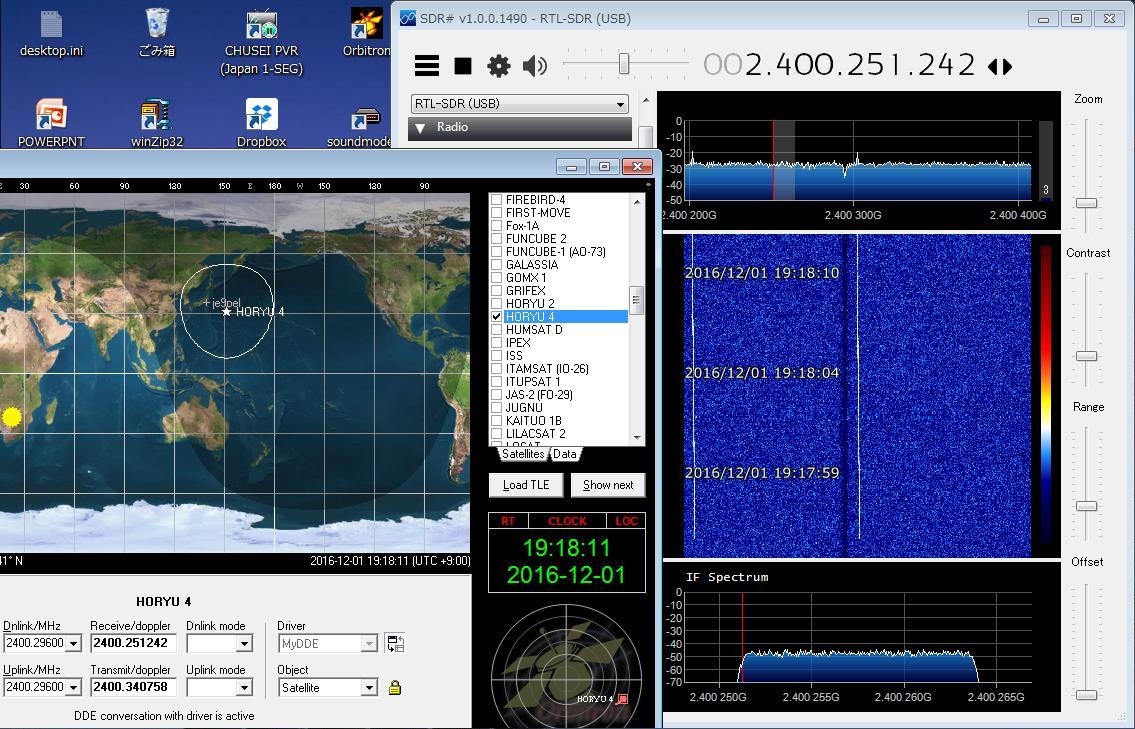1135x729 pixels.
Task: Click the Receive/doppler frequency field
Action: click(x=132, y=643)
